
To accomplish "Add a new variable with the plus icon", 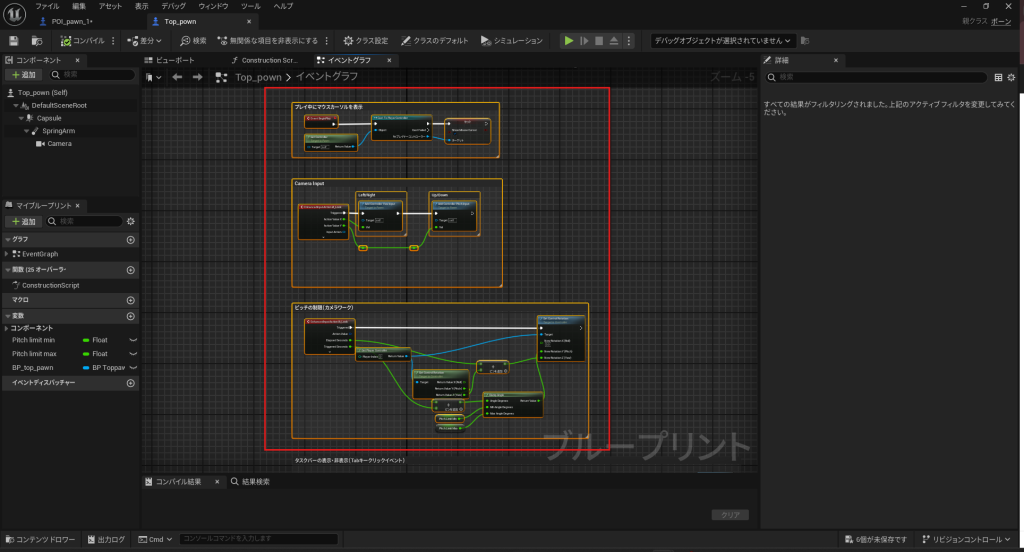I will (x=130, y=317).
